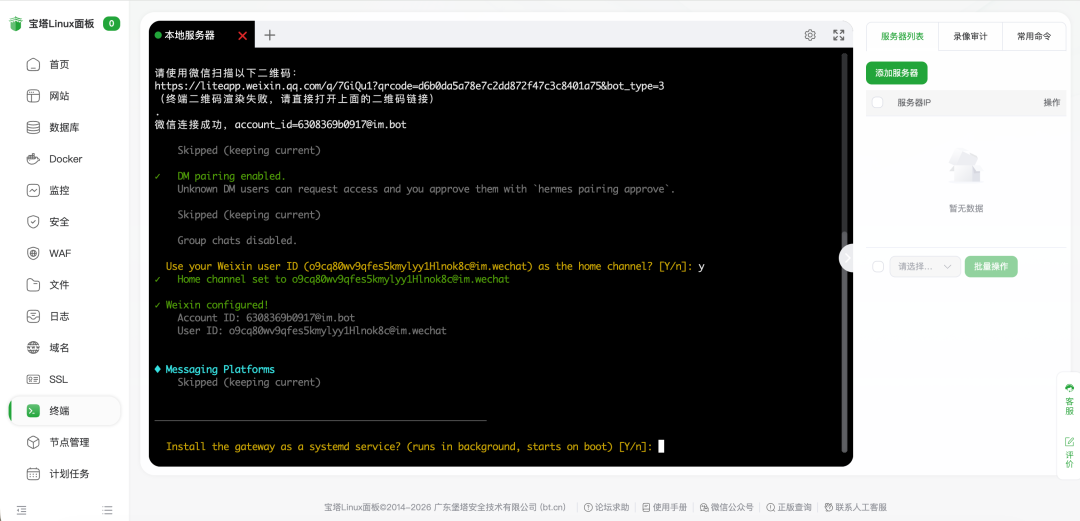
Task: Click 'Group chats disabled.' terminal line
Action: 237,241
